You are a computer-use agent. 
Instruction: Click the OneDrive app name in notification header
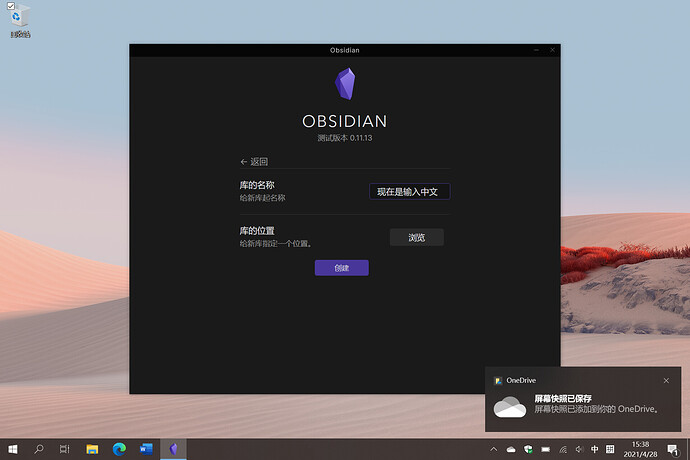521,380
